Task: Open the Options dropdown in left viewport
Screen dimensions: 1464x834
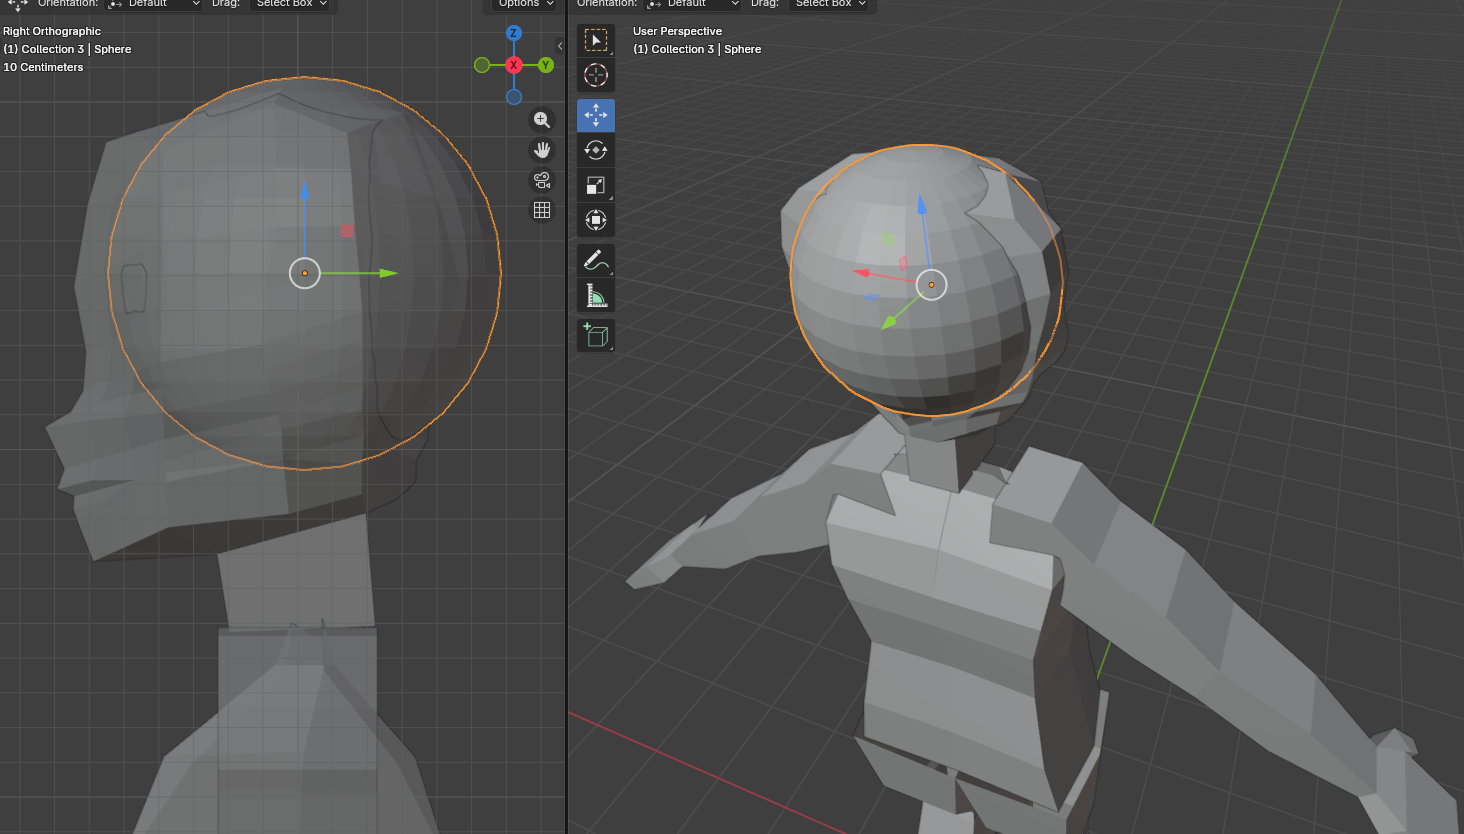Action: 525,4
